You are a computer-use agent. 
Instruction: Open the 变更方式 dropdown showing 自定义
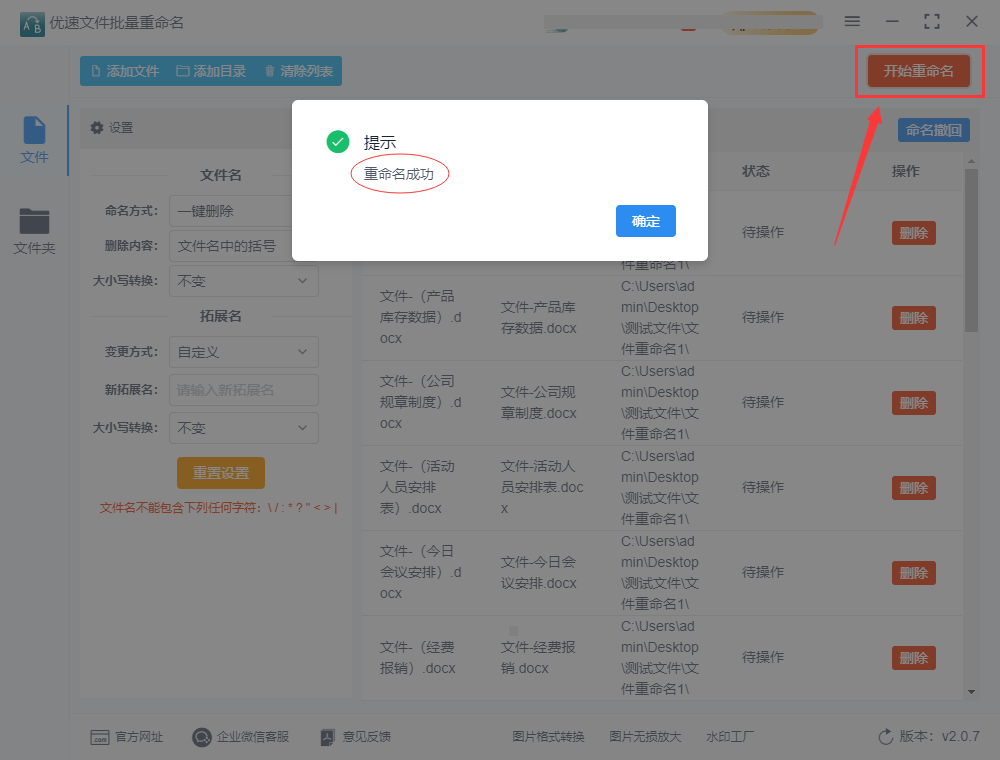click(x=244, y=352)
